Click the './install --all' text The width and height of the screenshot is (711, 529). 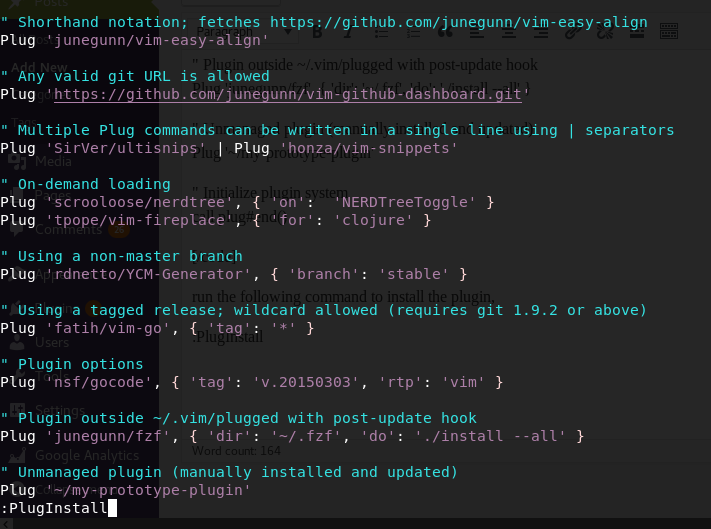click(508, 436)
